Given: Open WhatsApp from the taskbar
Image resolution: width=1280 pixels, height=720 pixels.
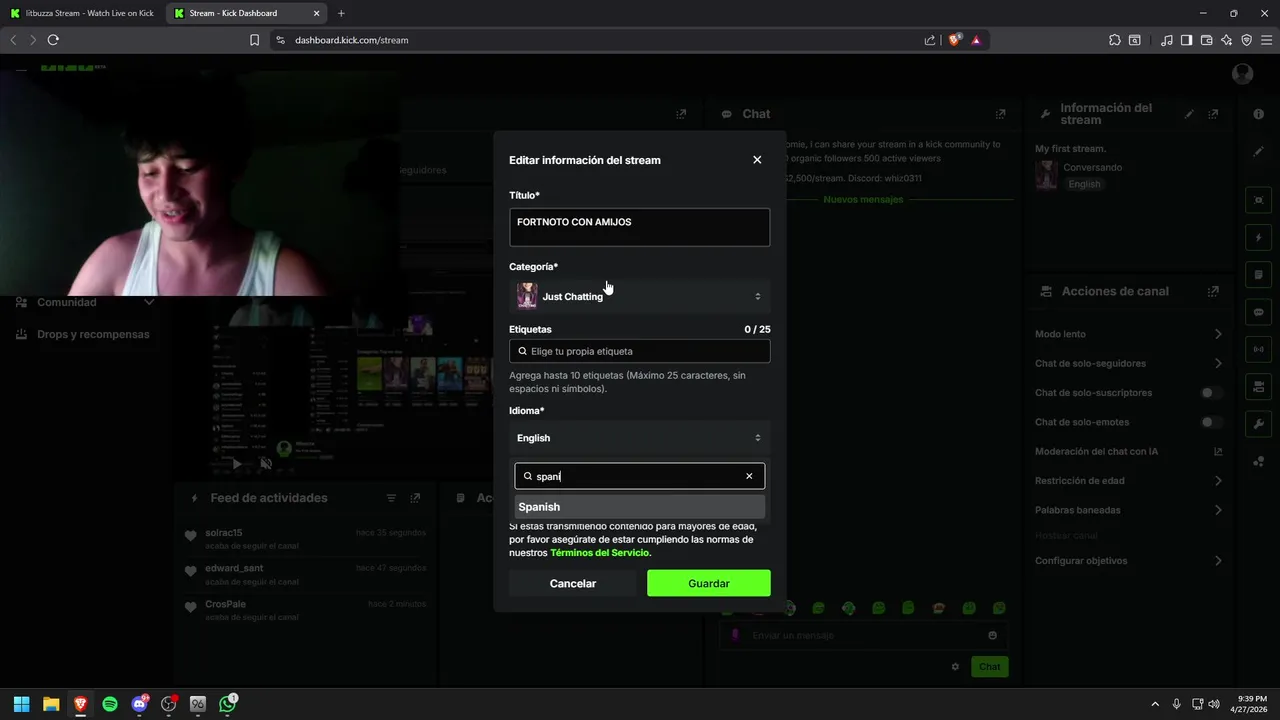Looking at the screenshot, I should click(x=228, y=704).
